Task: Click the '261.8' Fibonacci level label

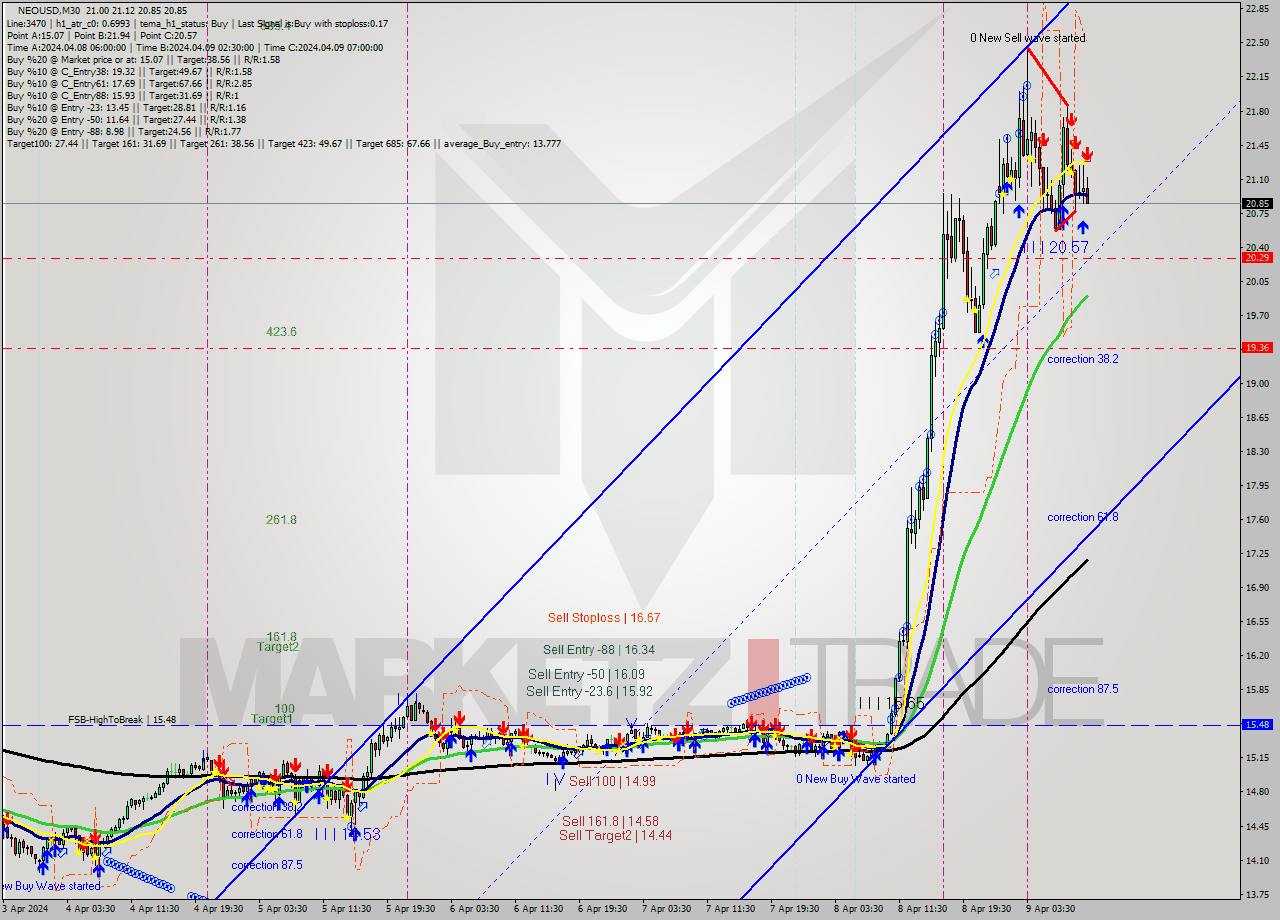Action: (x=281, y=520)
